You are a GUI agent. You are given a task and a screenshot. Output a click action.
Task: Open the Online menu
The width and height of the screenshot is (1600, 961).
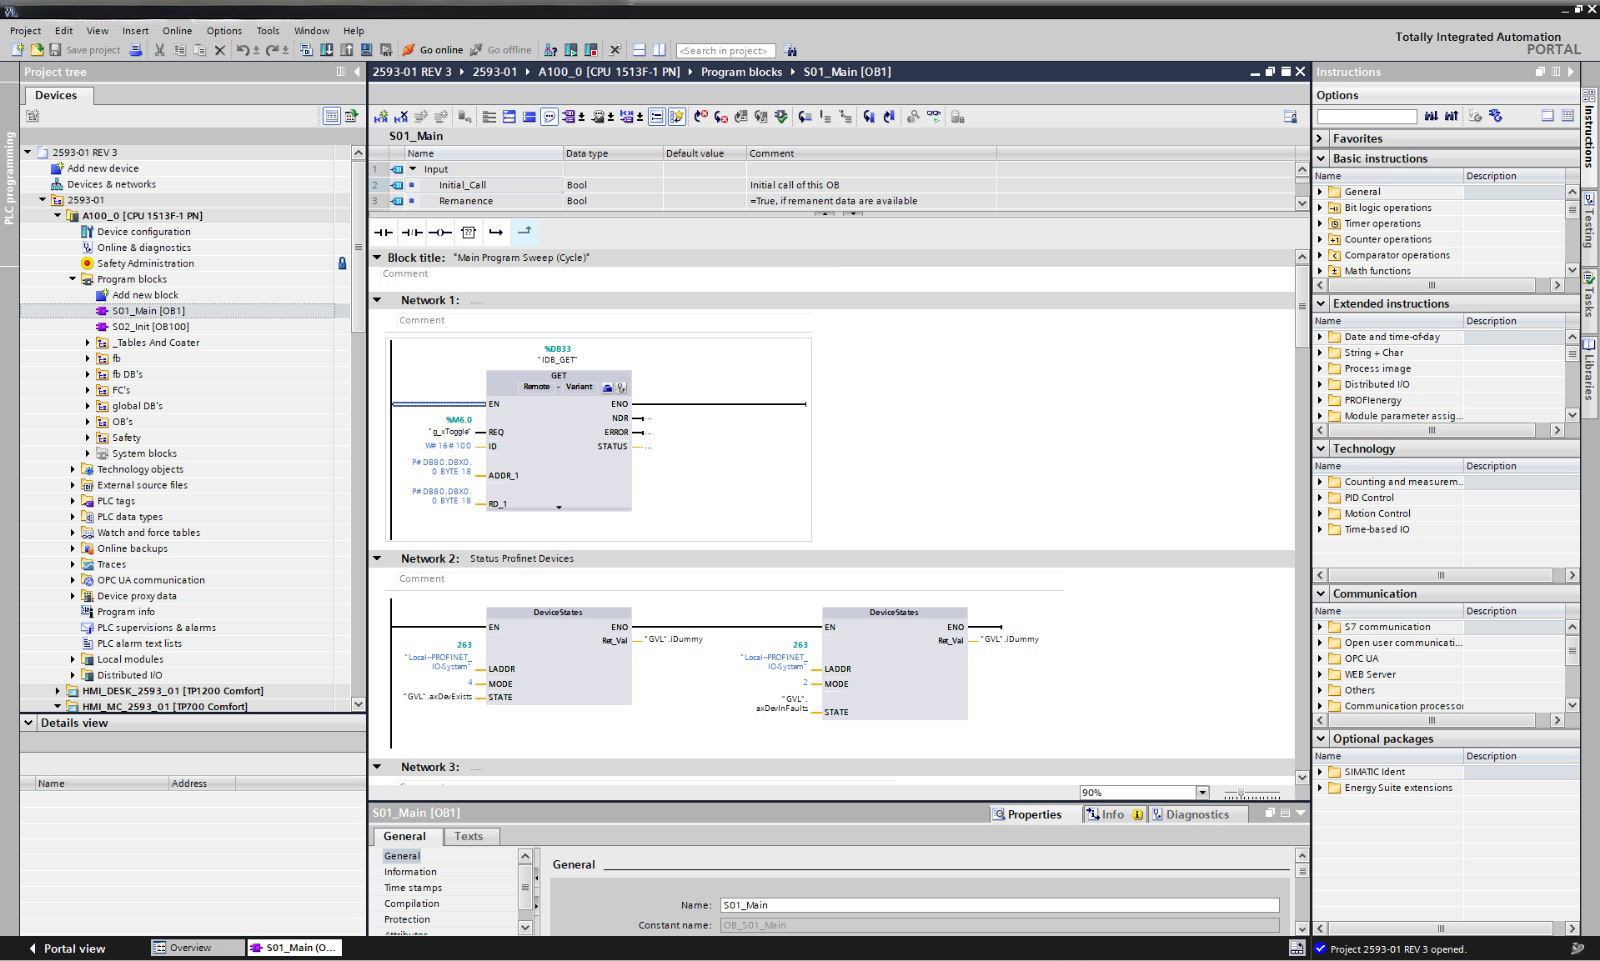177,31
